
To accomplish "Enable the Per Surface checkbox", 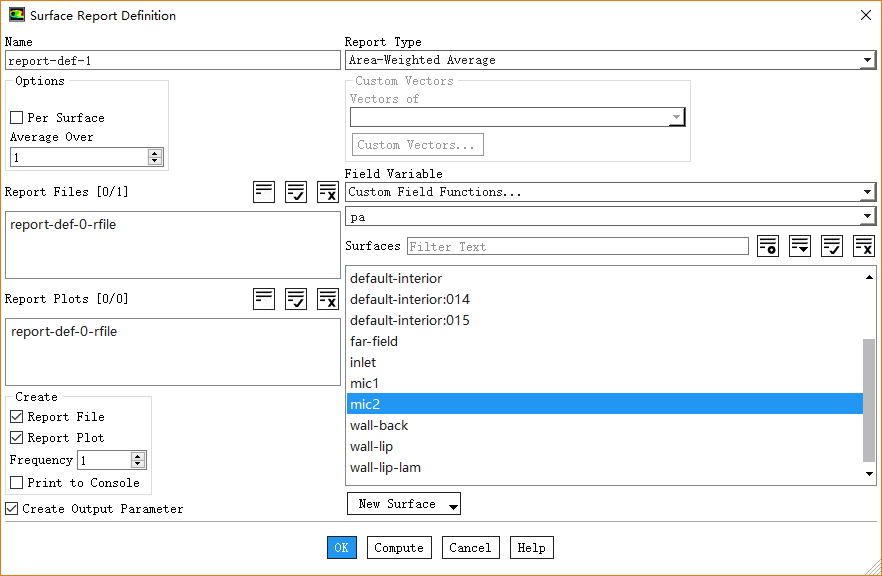I will 17,118.
